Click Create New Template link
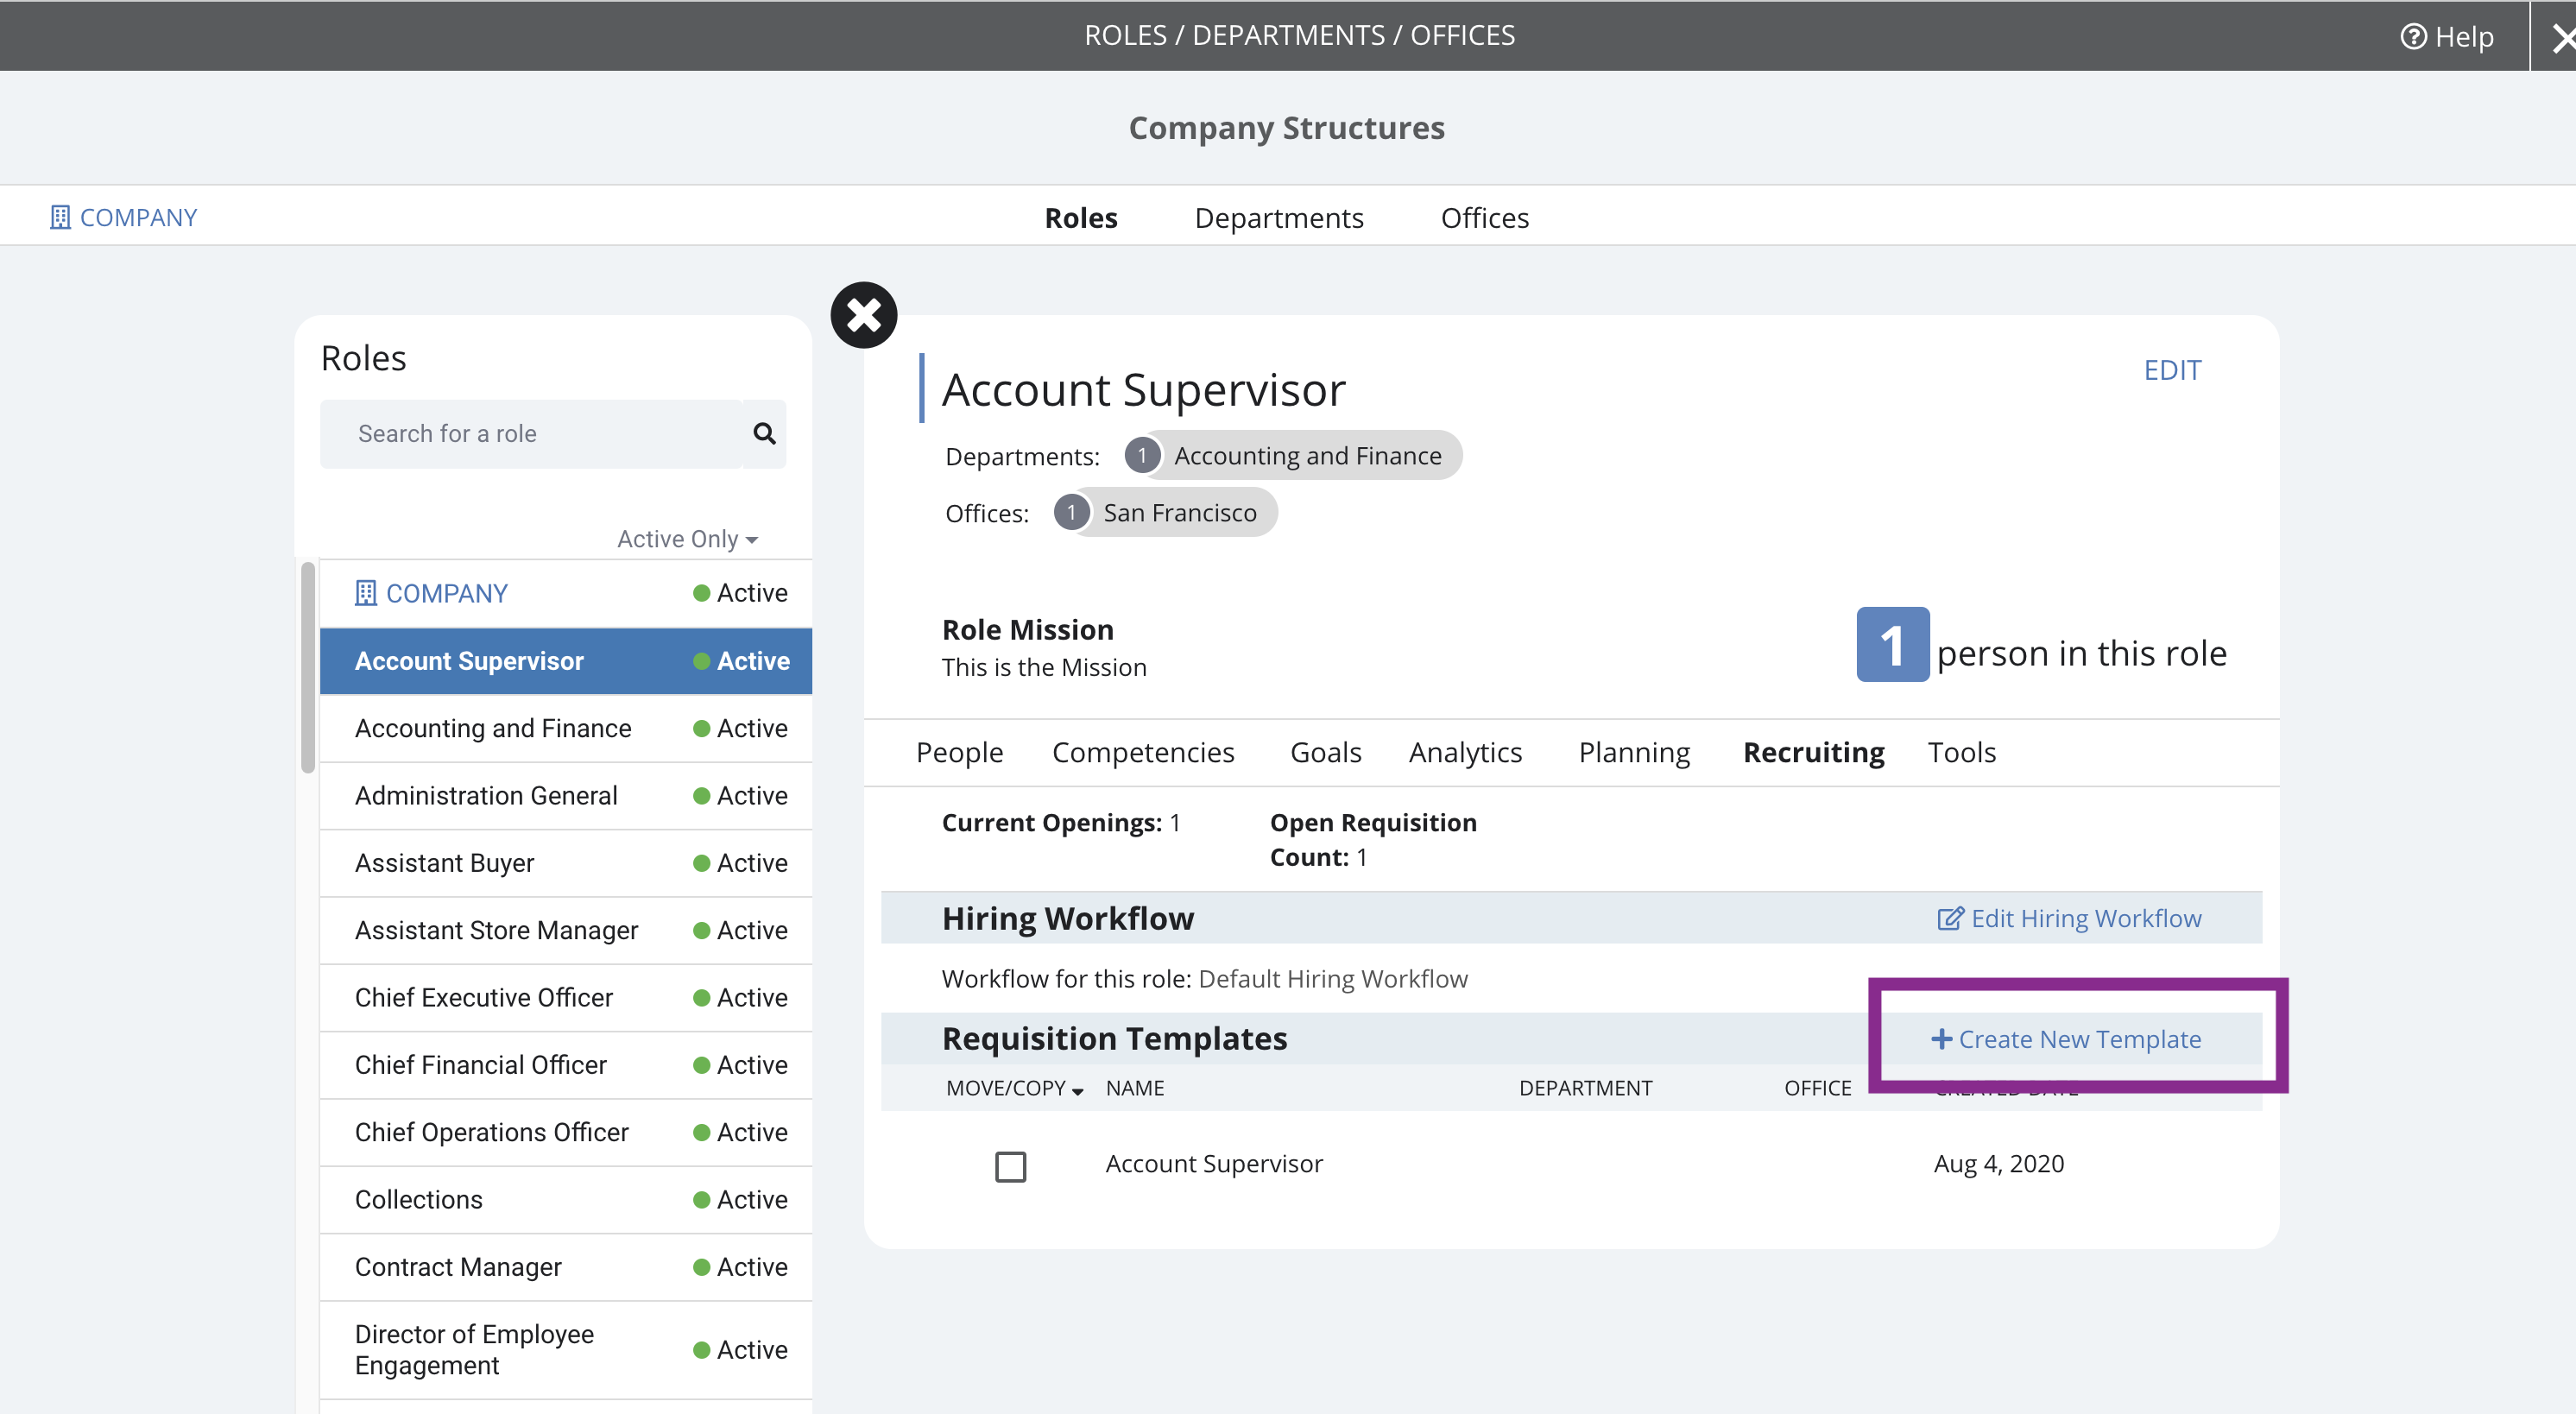The width and height of the screenshot is (2576, 1414). tap(2066, 1039)
